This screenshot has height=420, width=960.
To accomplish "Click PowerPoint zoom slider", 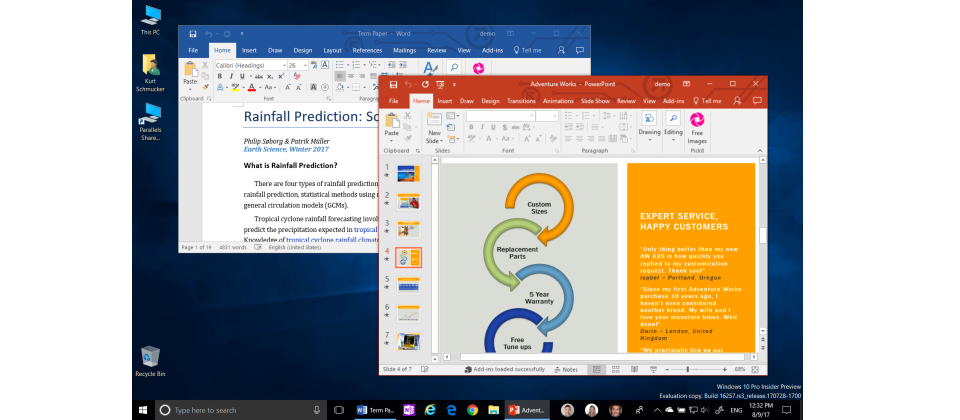I will (x=698, y=369).
